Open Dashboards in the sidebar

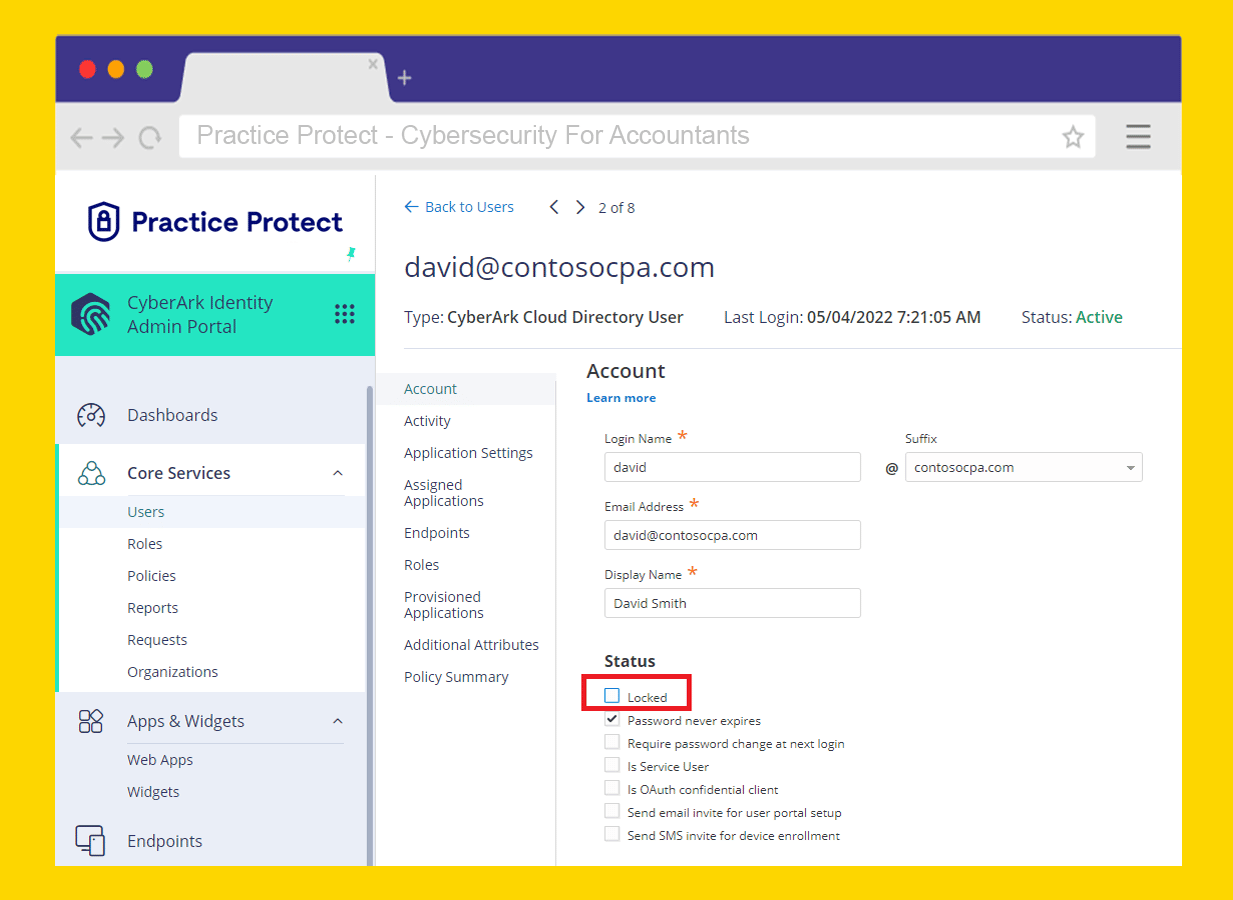[x=172, y=415]
